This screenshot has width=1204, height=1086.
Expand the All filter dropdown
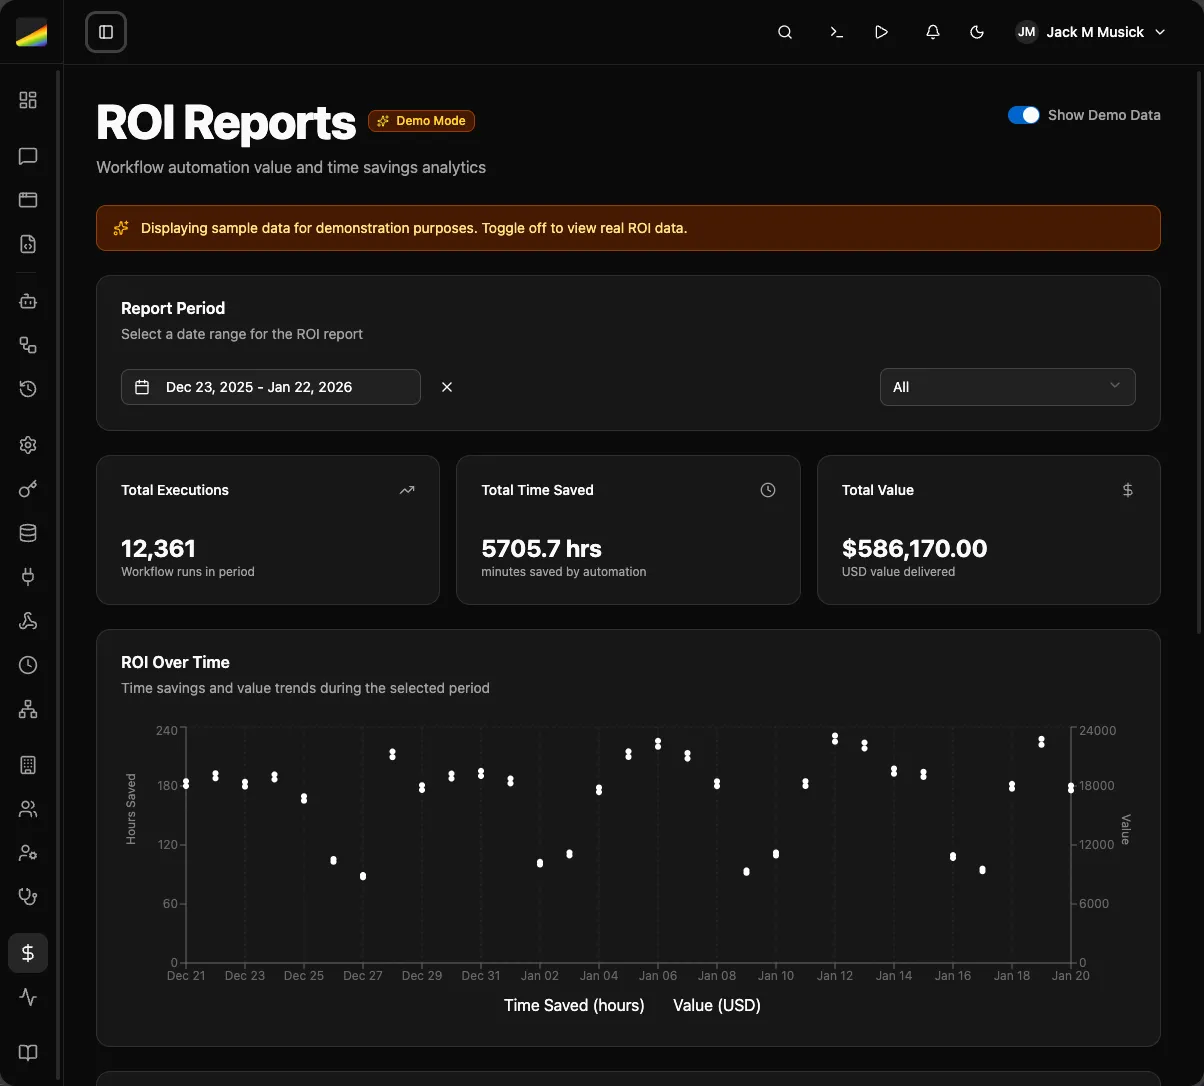click(1007, 387)
